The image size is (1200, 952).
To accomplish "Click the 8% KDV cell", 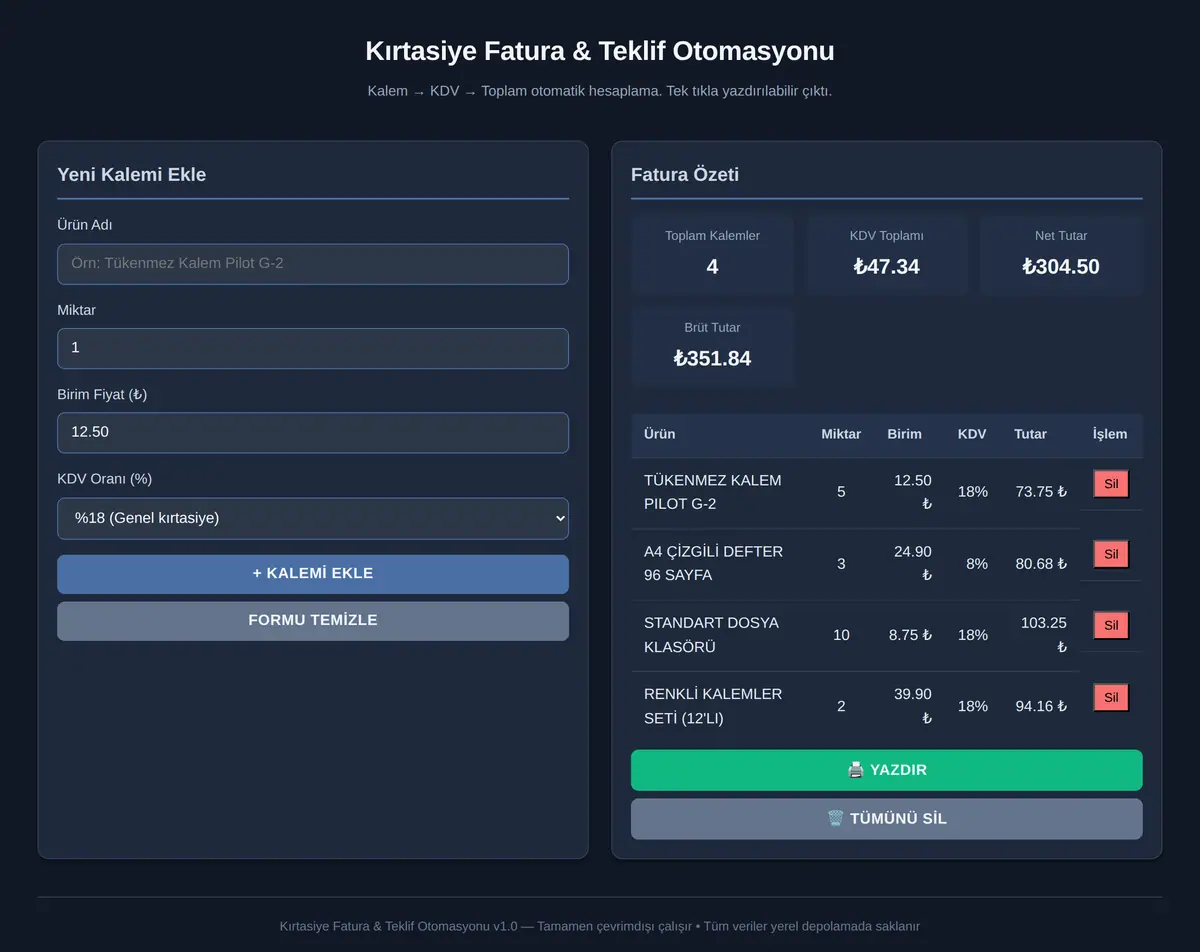I will point(977,564).
